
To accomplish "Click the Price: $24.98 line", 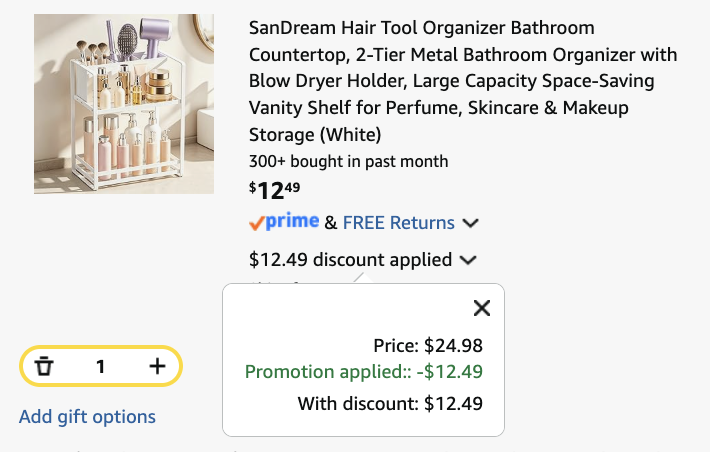I will click(x=428, y=346).
